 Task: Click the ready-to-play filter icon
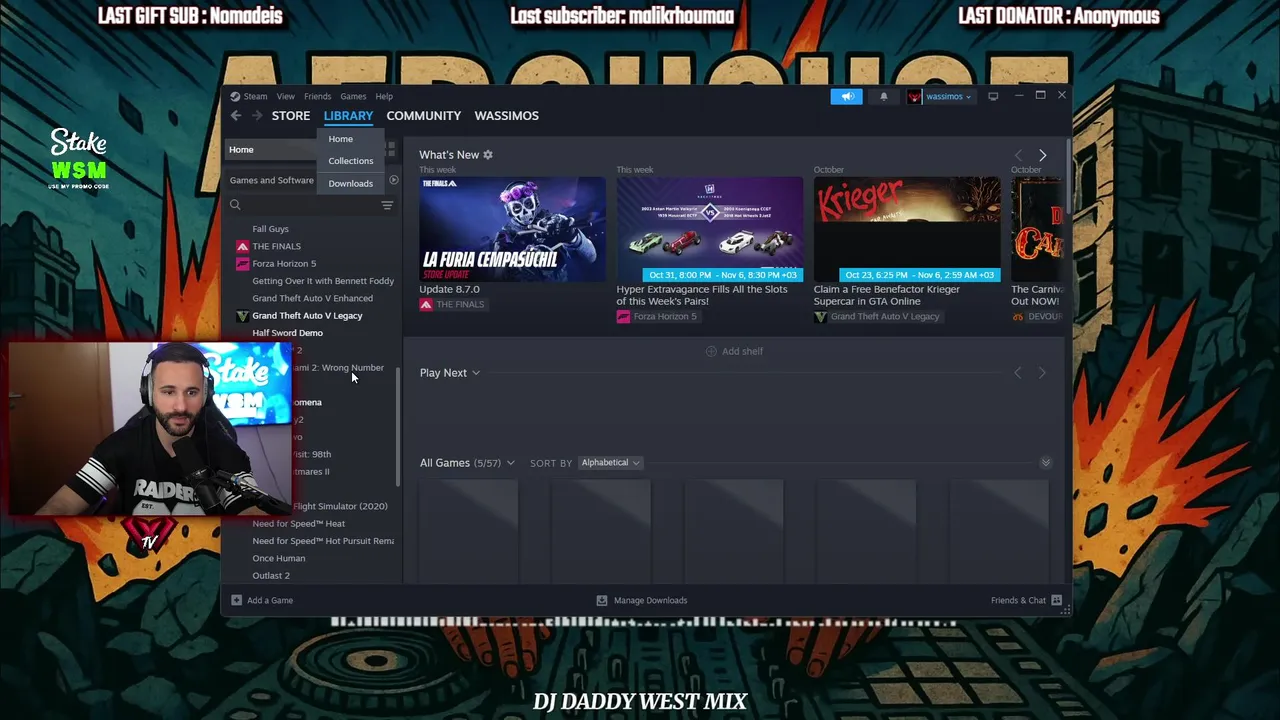click(x=394, y=180)
